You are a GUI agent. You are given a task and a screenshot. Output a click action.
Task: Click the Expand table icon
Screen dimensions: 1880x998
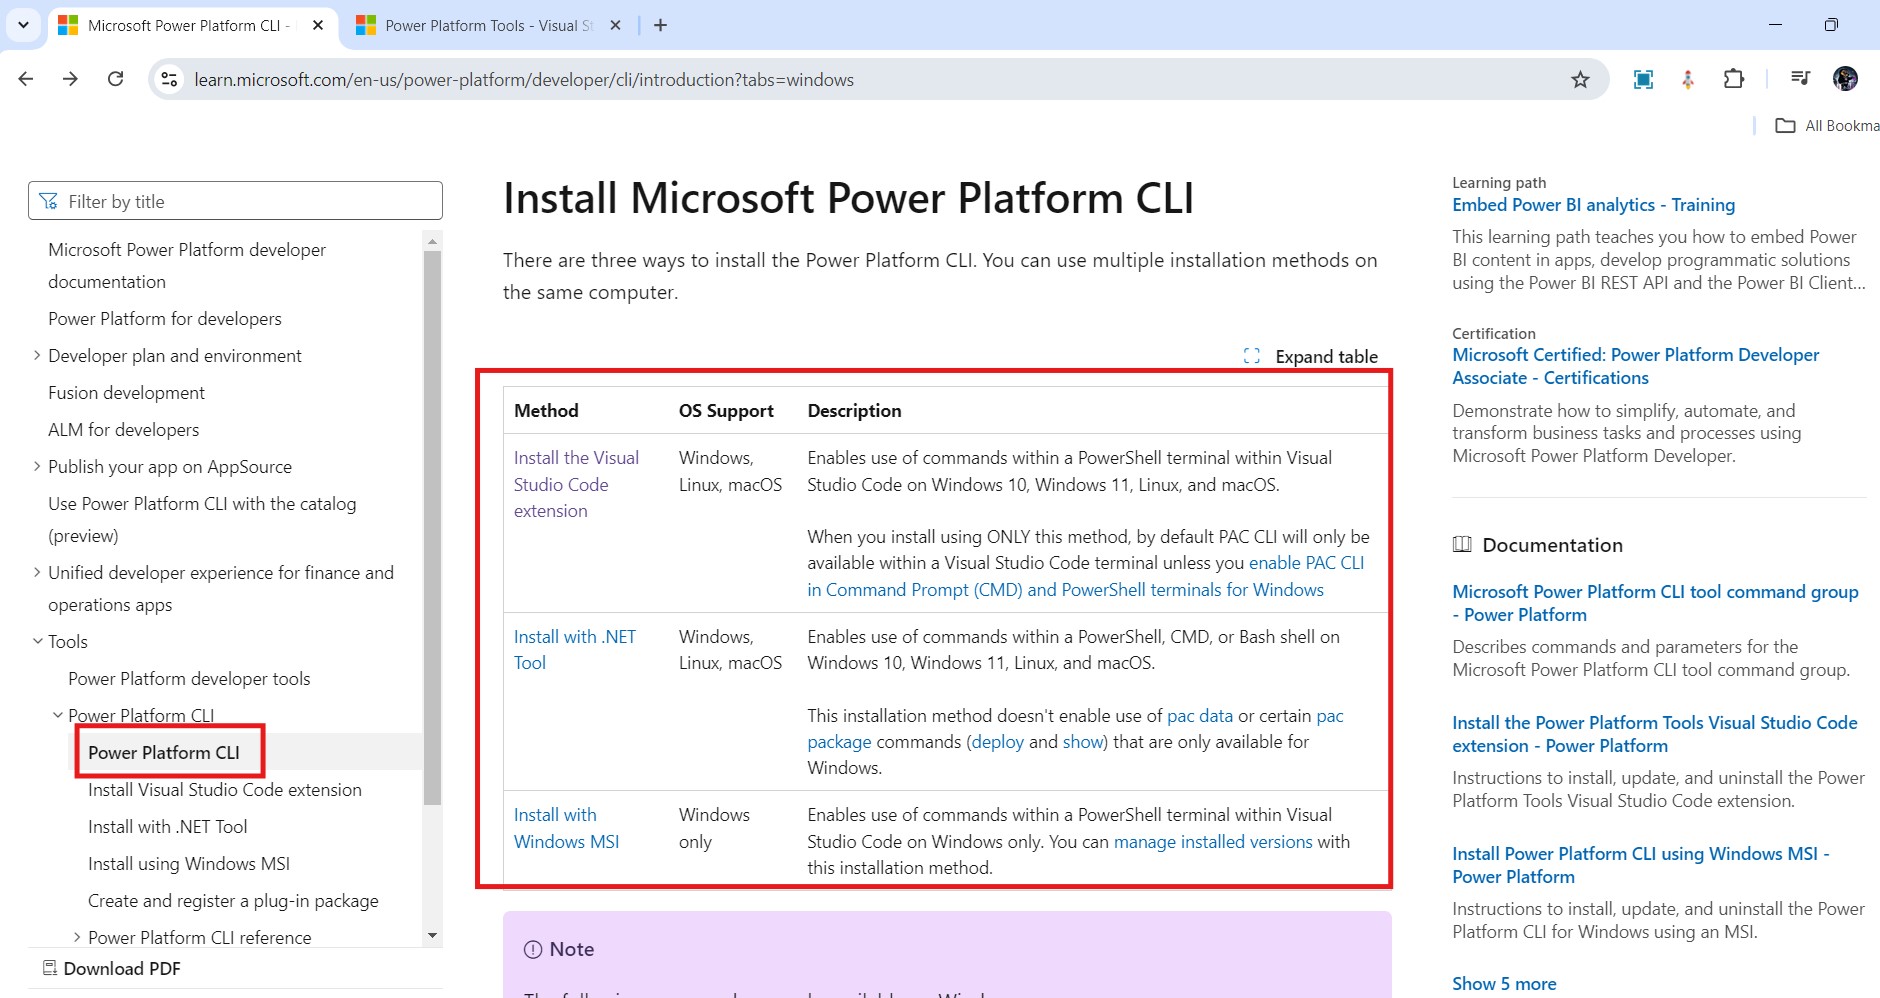click(1252, 356)
